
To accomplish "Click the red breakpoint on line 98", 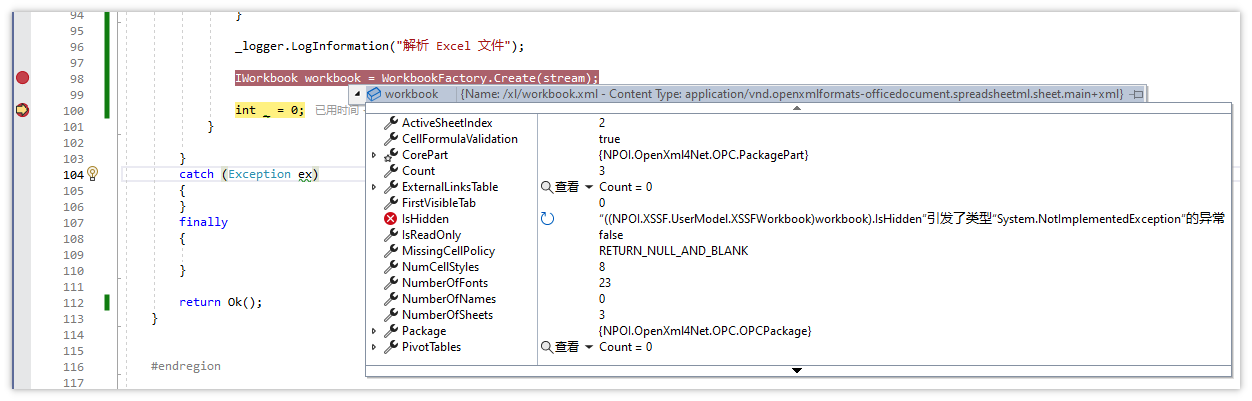I will (22, 78).
